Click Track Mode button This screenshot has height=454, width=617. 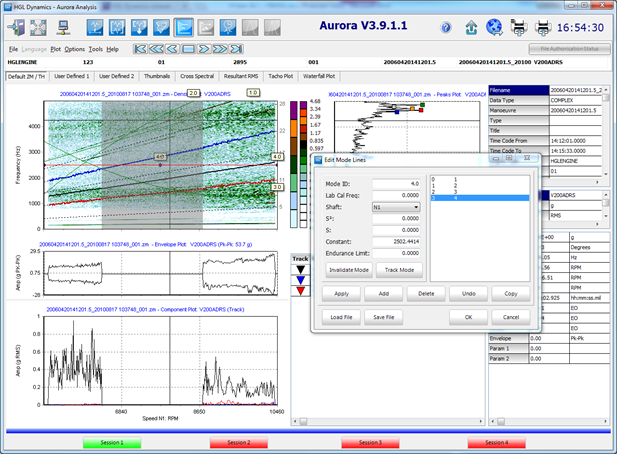(x=399, y=270)
